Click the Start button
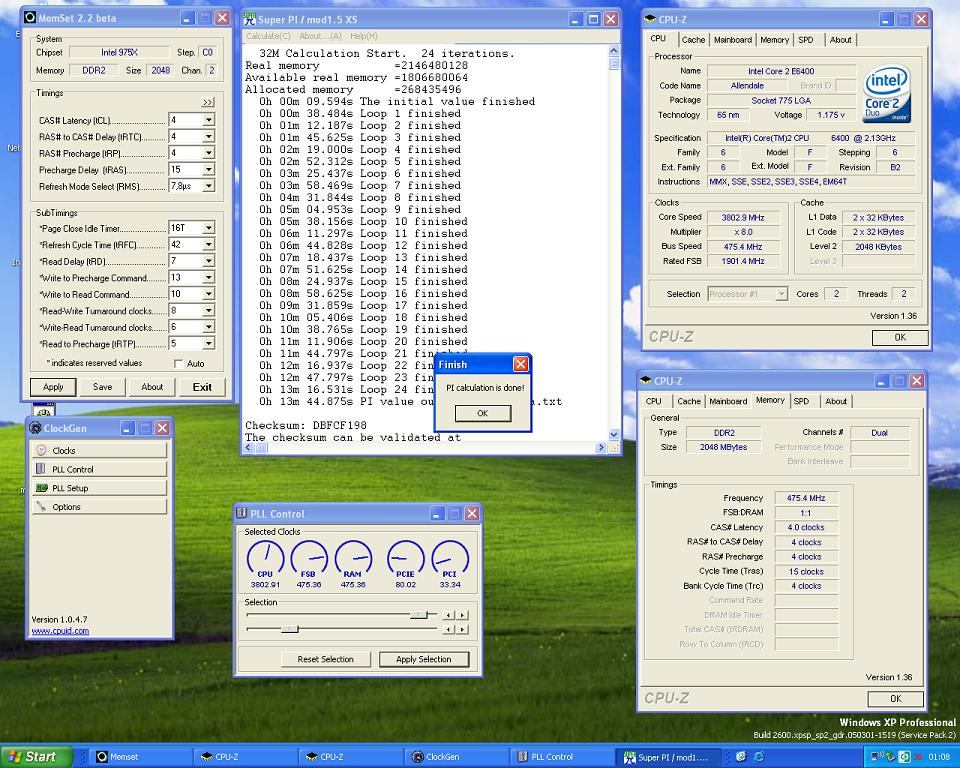This screenshot has width=960, height=768. (37, 757)
